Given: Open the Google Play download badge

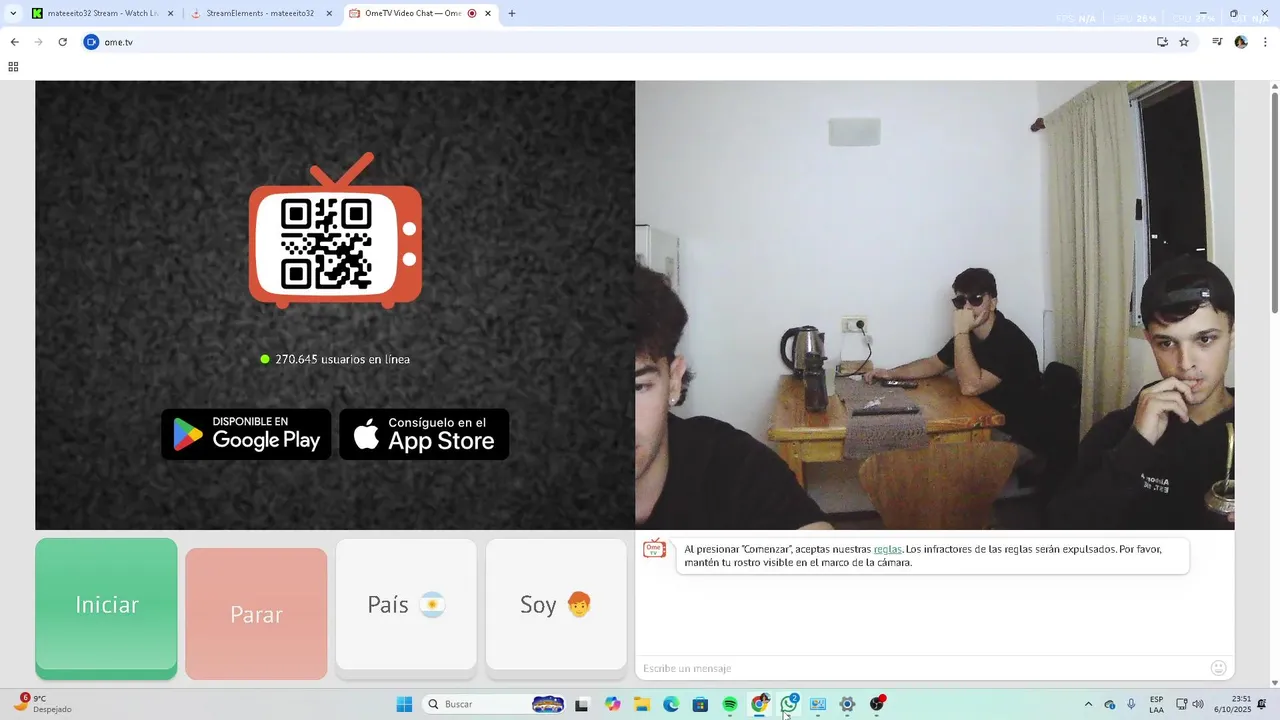Looking at the screenshot, I should point(246,434).
